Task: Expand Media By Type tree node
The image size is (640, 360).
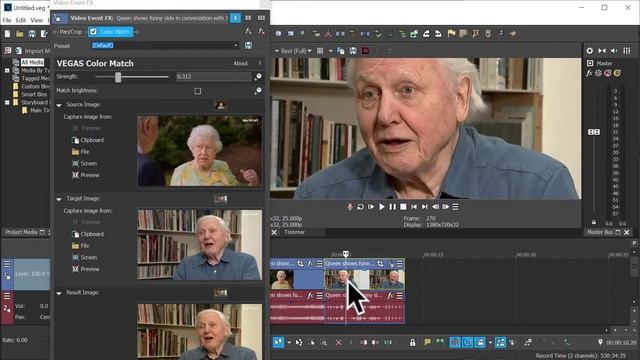Action: [7, 71]
